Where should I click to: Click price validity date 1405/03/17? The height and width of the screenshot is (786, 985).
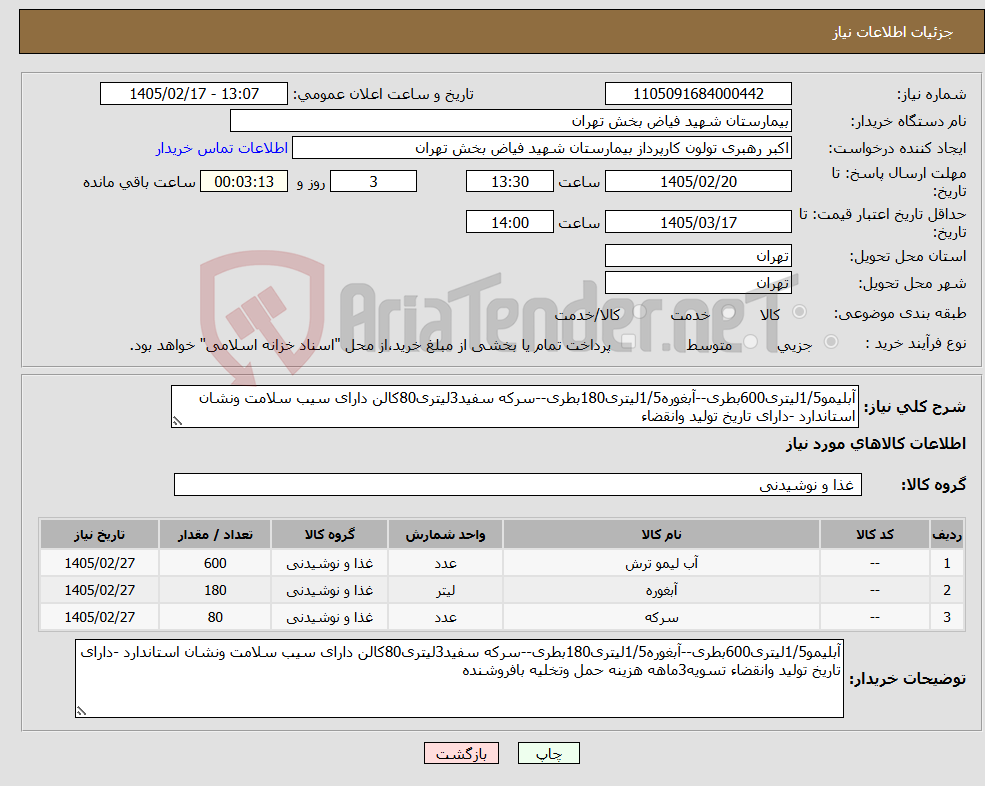click(x=698, y=222)
